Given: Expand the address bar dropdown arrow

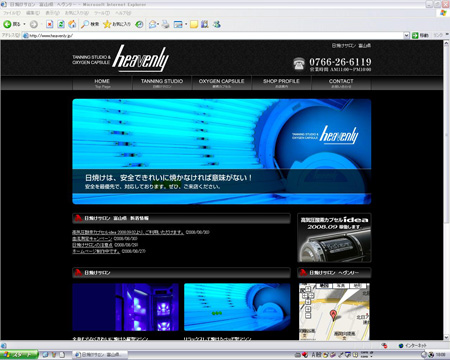Looking at the screenshot, I should pyautogui.click(x=406, y=35).
